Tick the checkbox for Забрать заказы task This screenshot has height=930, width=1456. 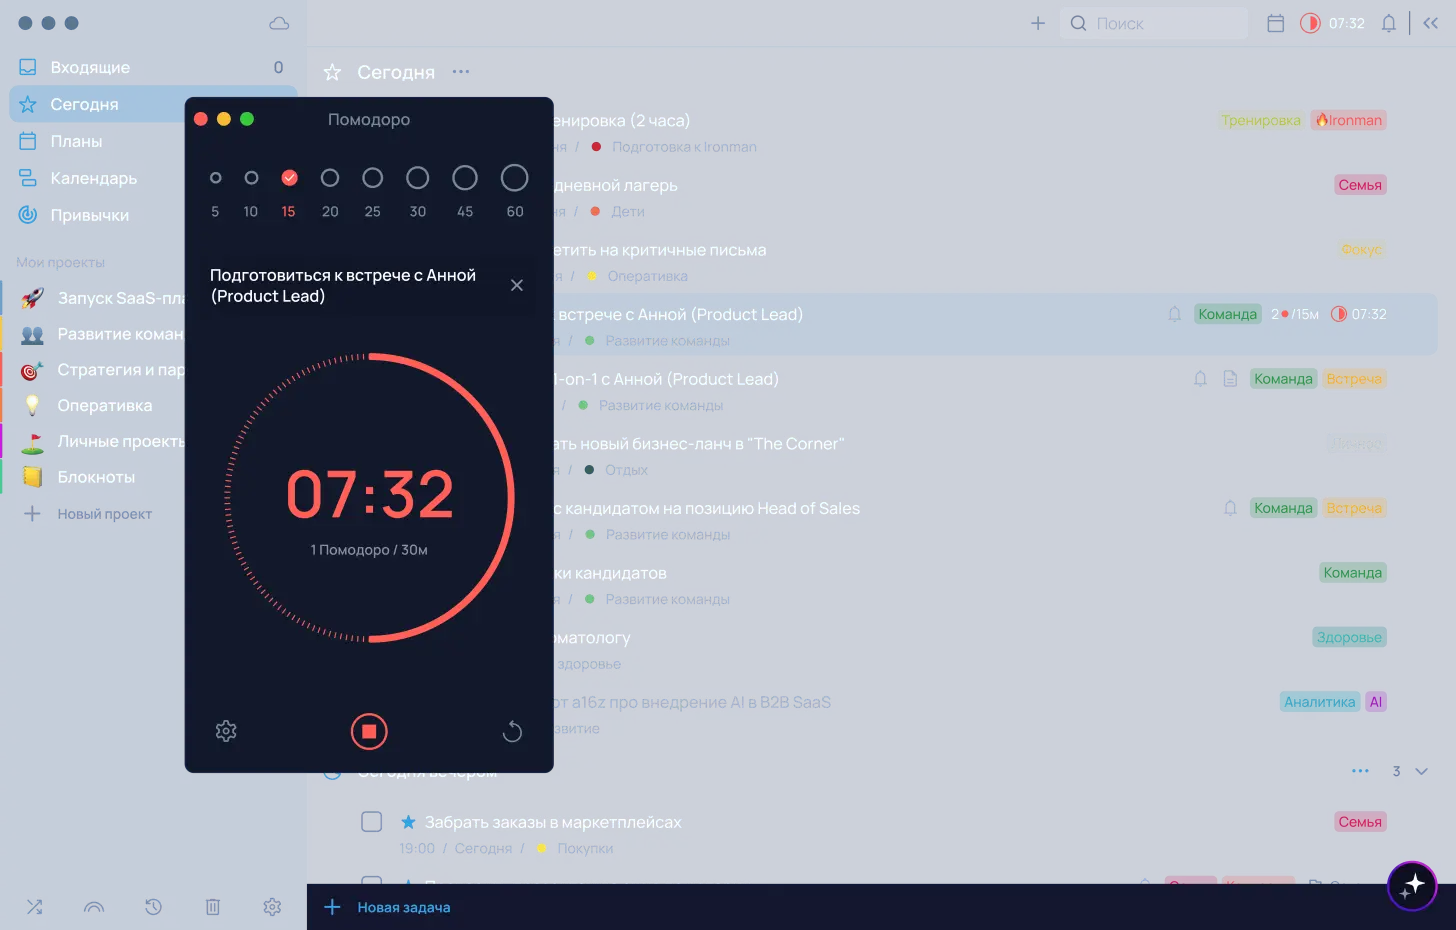[x=372, y=822]
